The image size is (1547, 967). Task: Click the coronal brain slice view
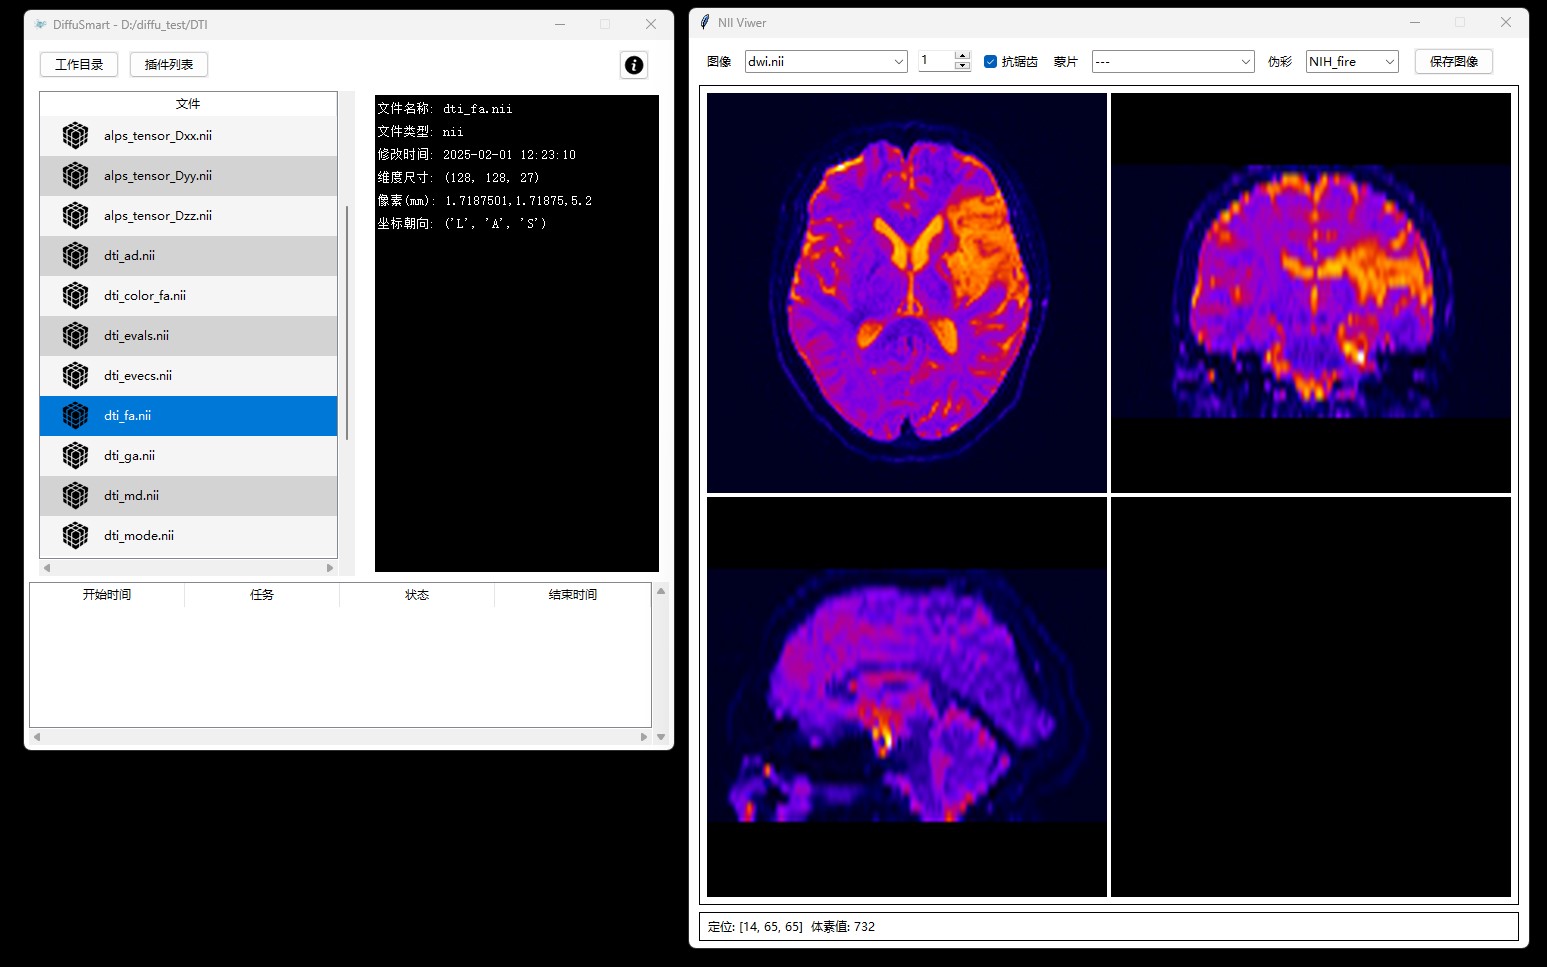1311,293
